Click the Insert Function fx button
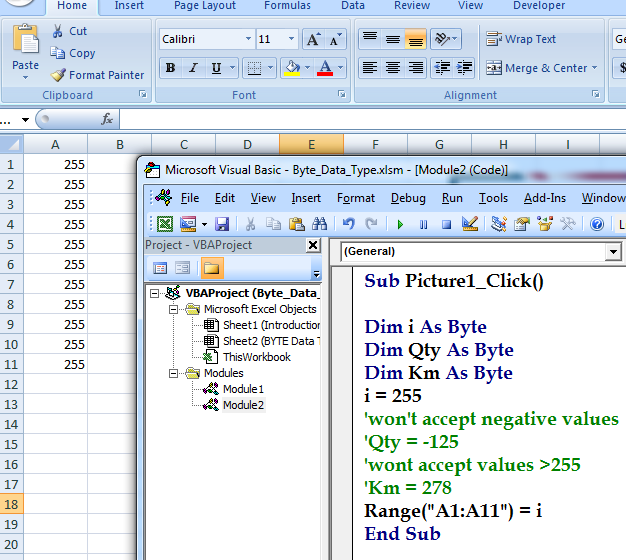The height and width of the screenshot is (560, 632). [107, 119]
